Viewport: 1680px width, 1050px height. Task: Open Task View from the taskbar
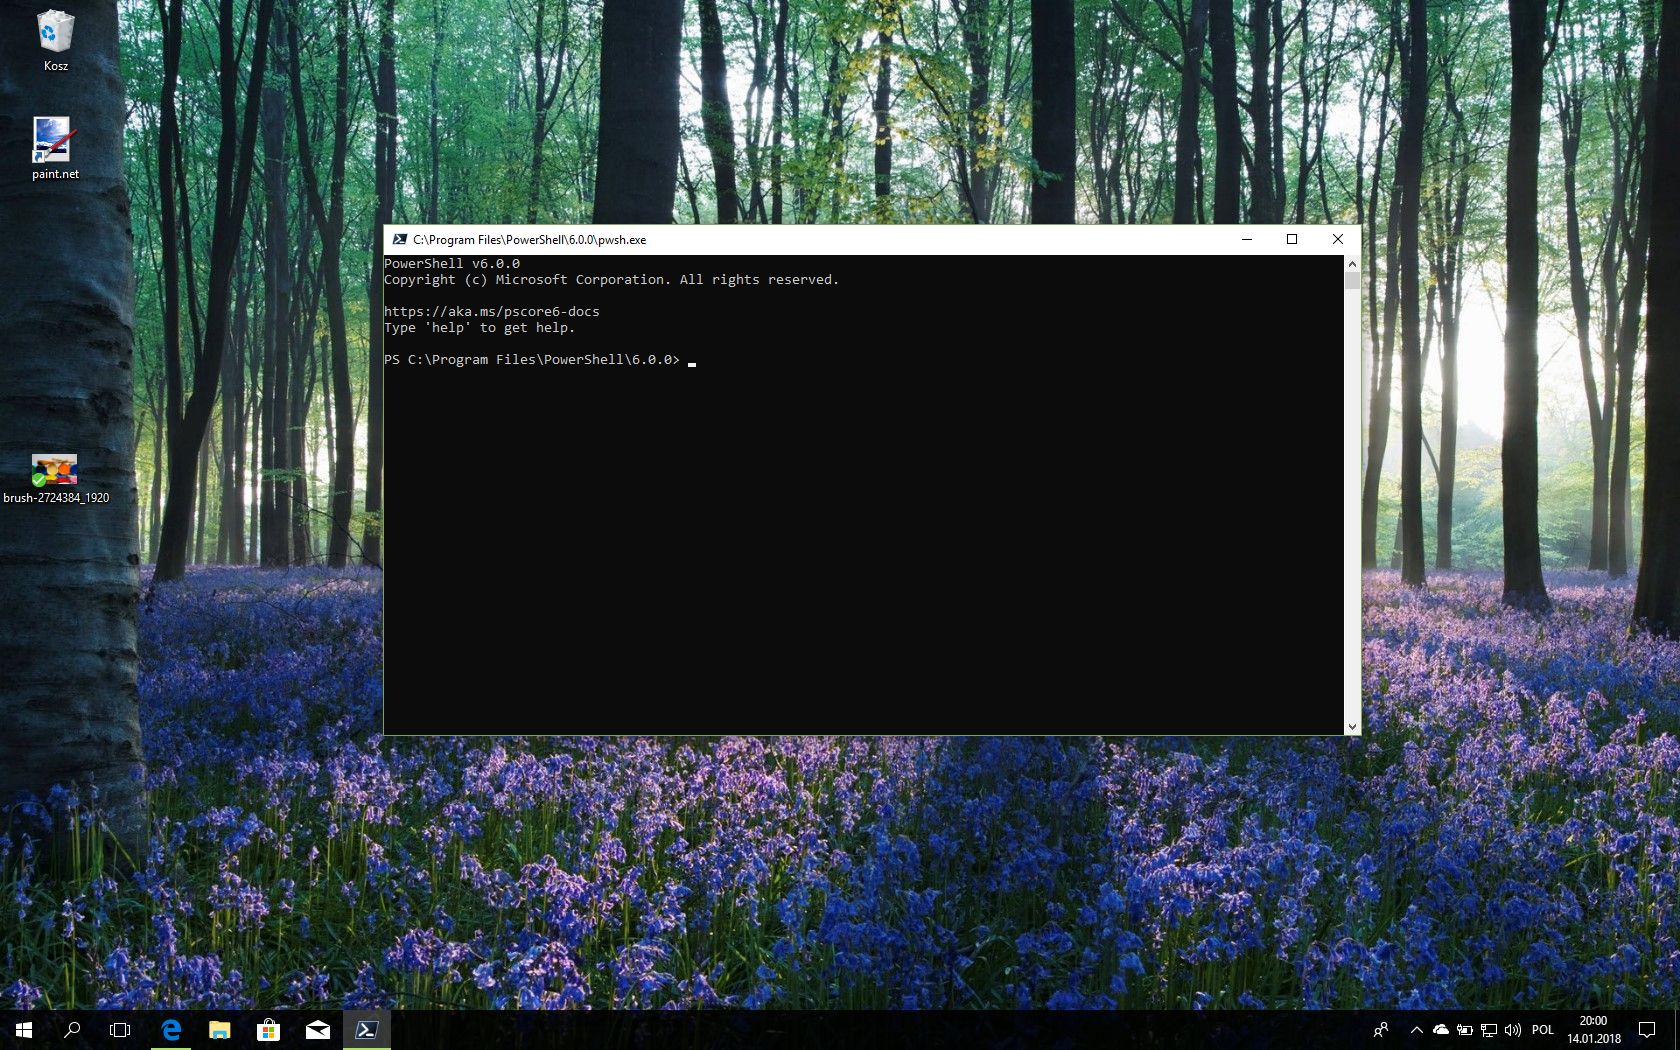(x=120, y=1030)
